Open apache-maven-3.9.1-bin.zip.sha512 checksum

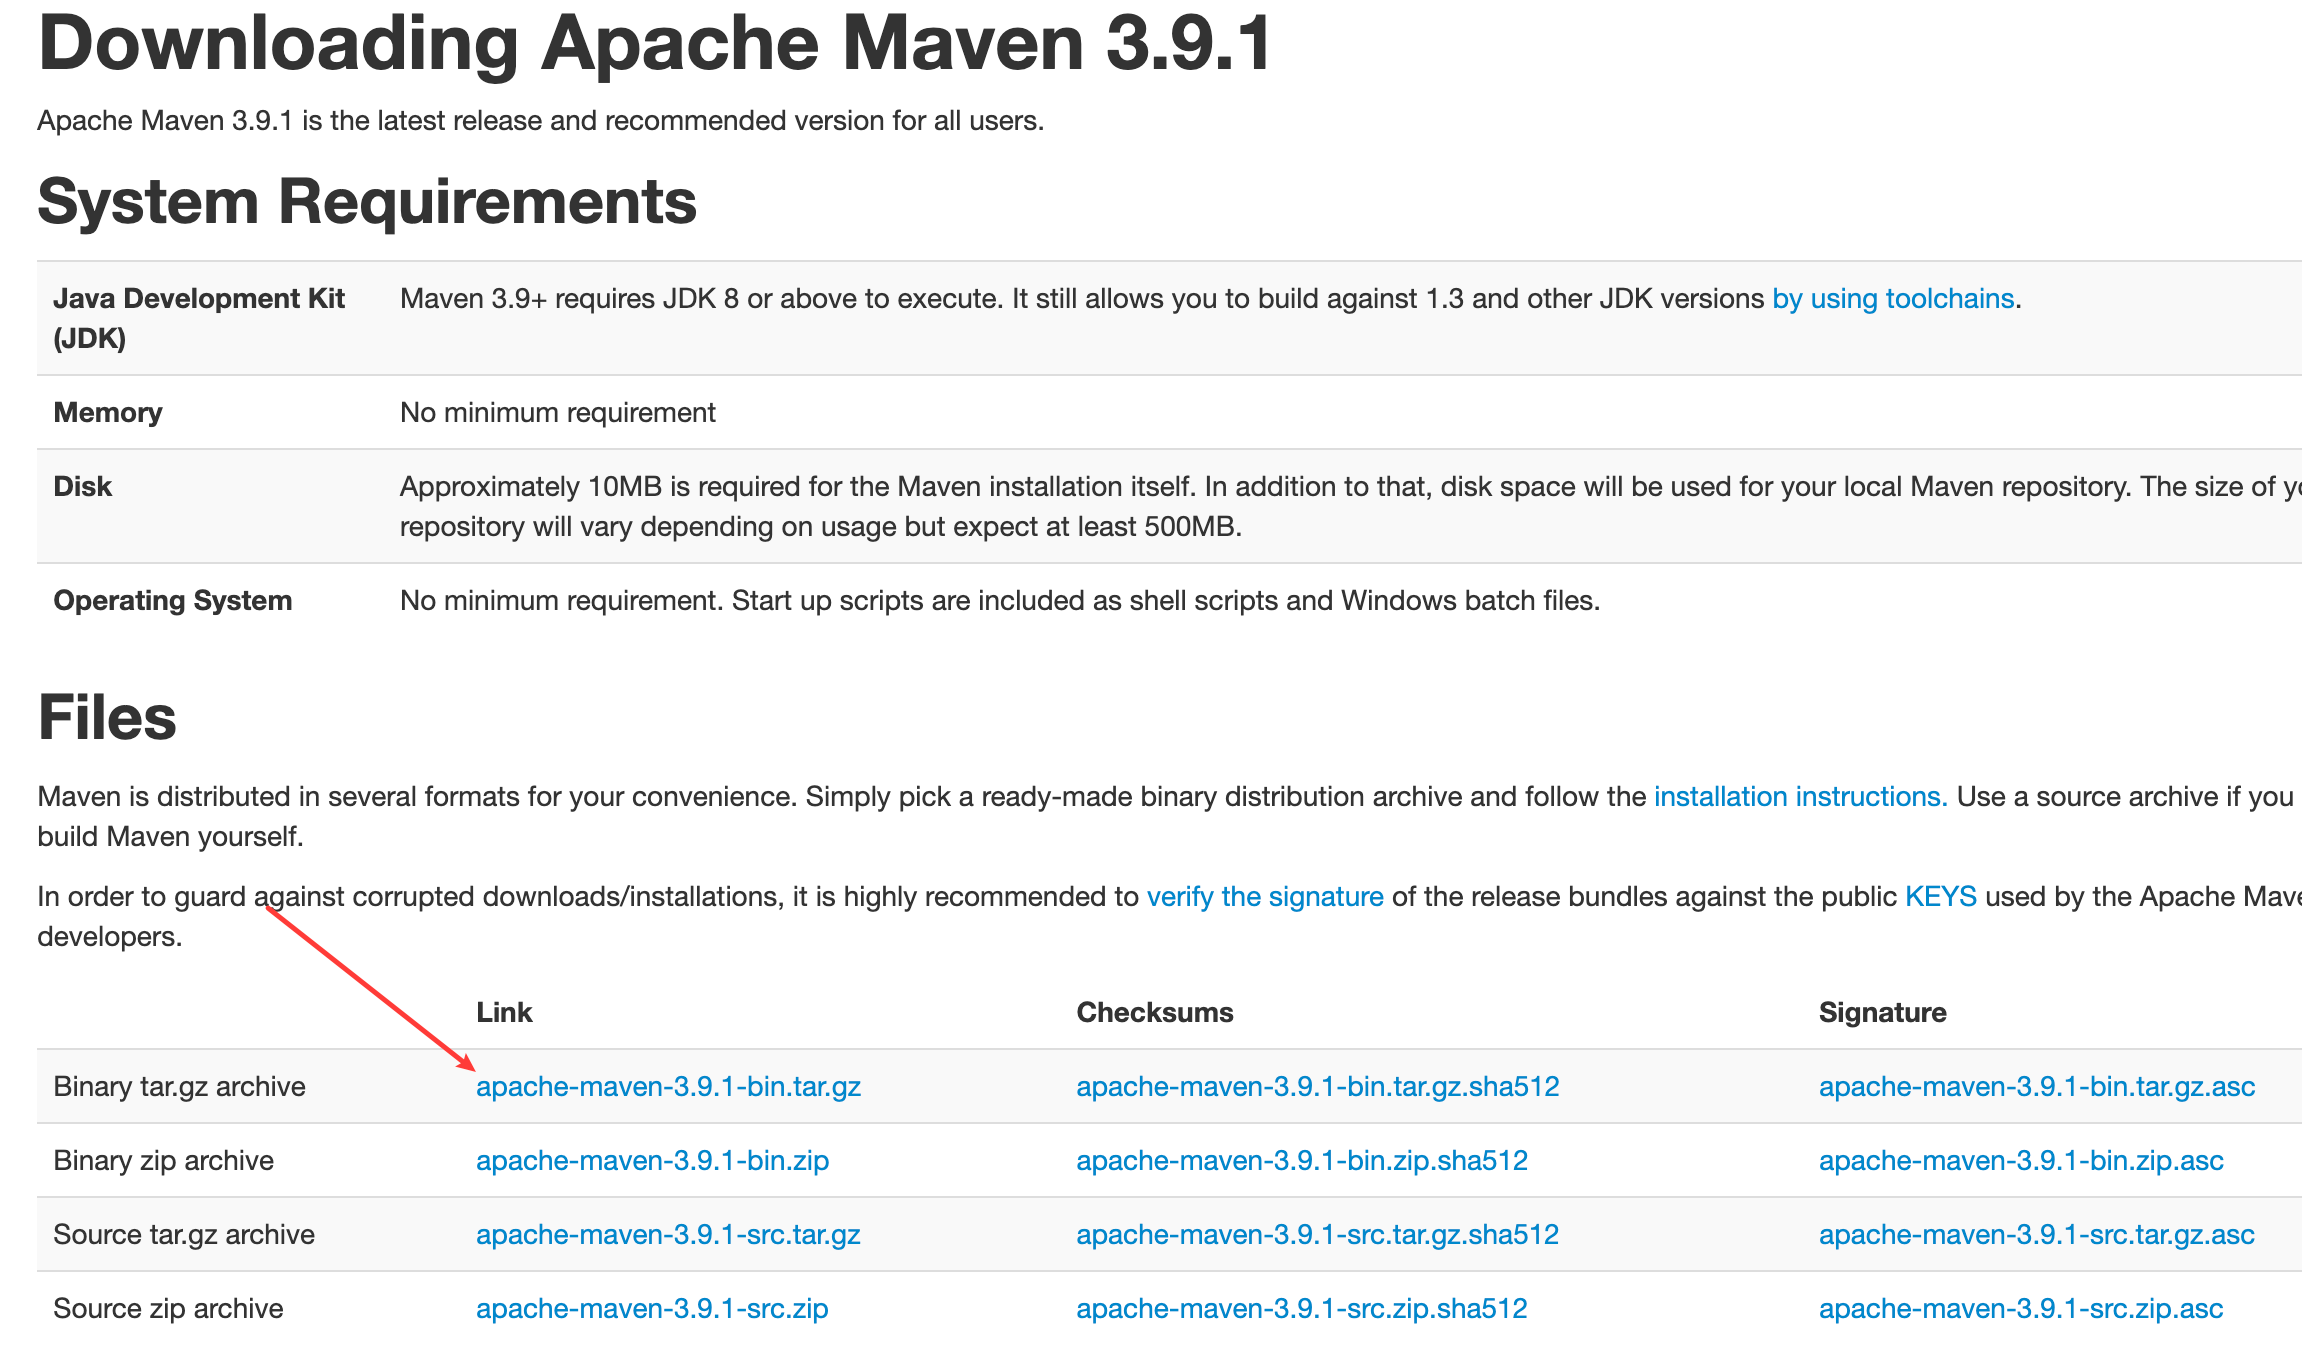click(1301, 1161)
